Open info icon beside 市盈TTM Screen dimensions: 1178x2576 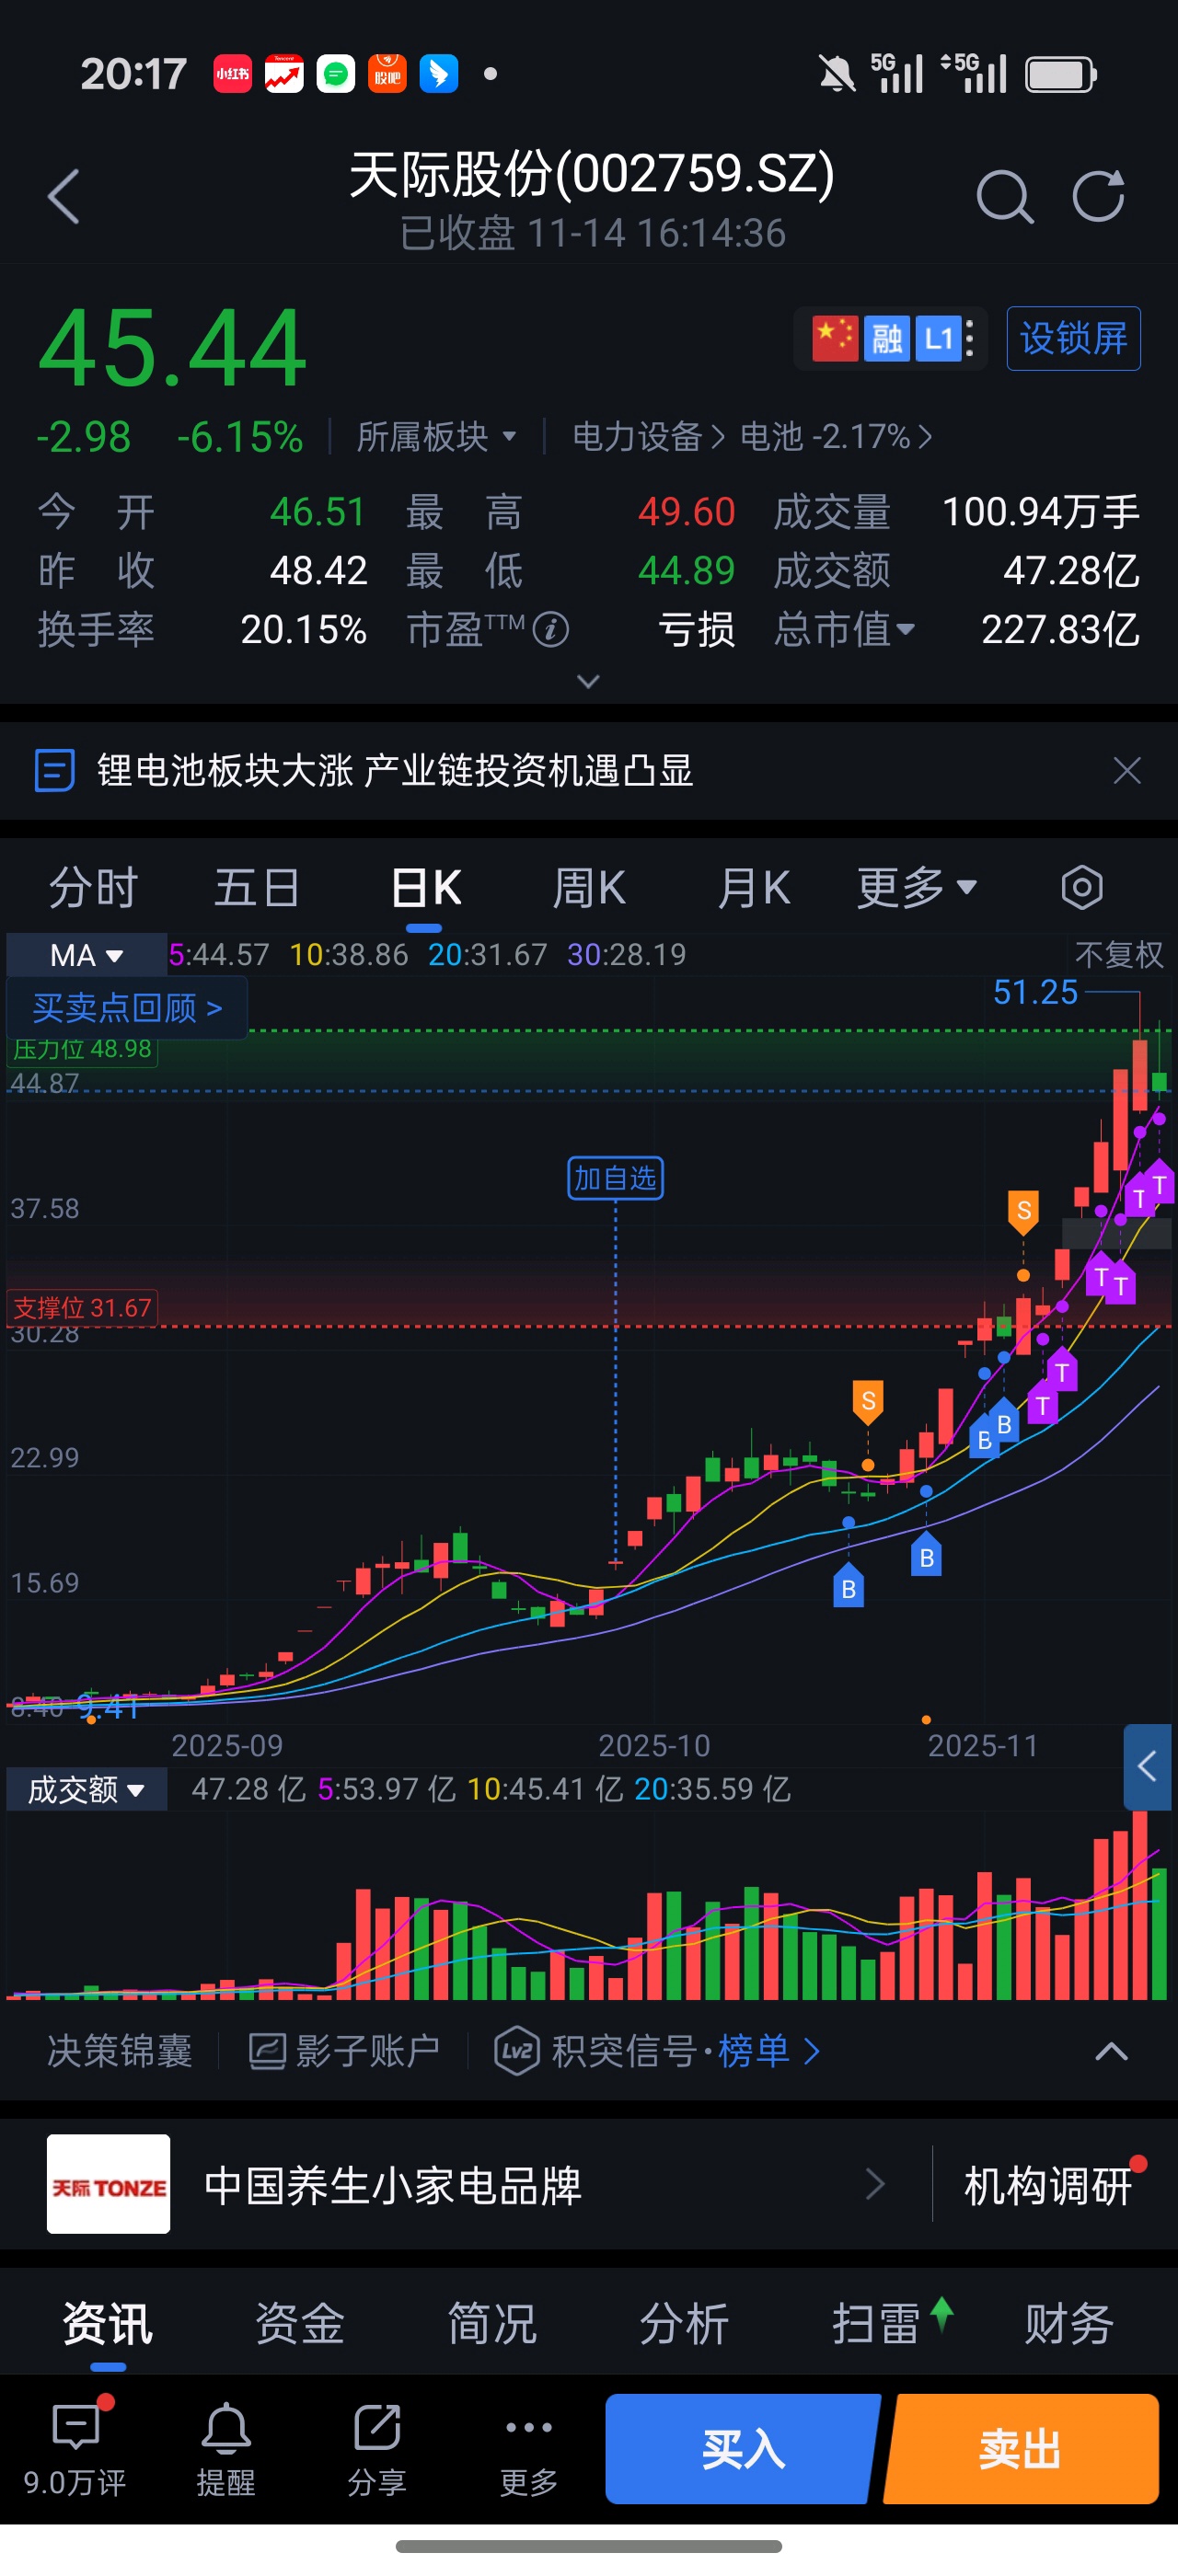coord(551,630)
